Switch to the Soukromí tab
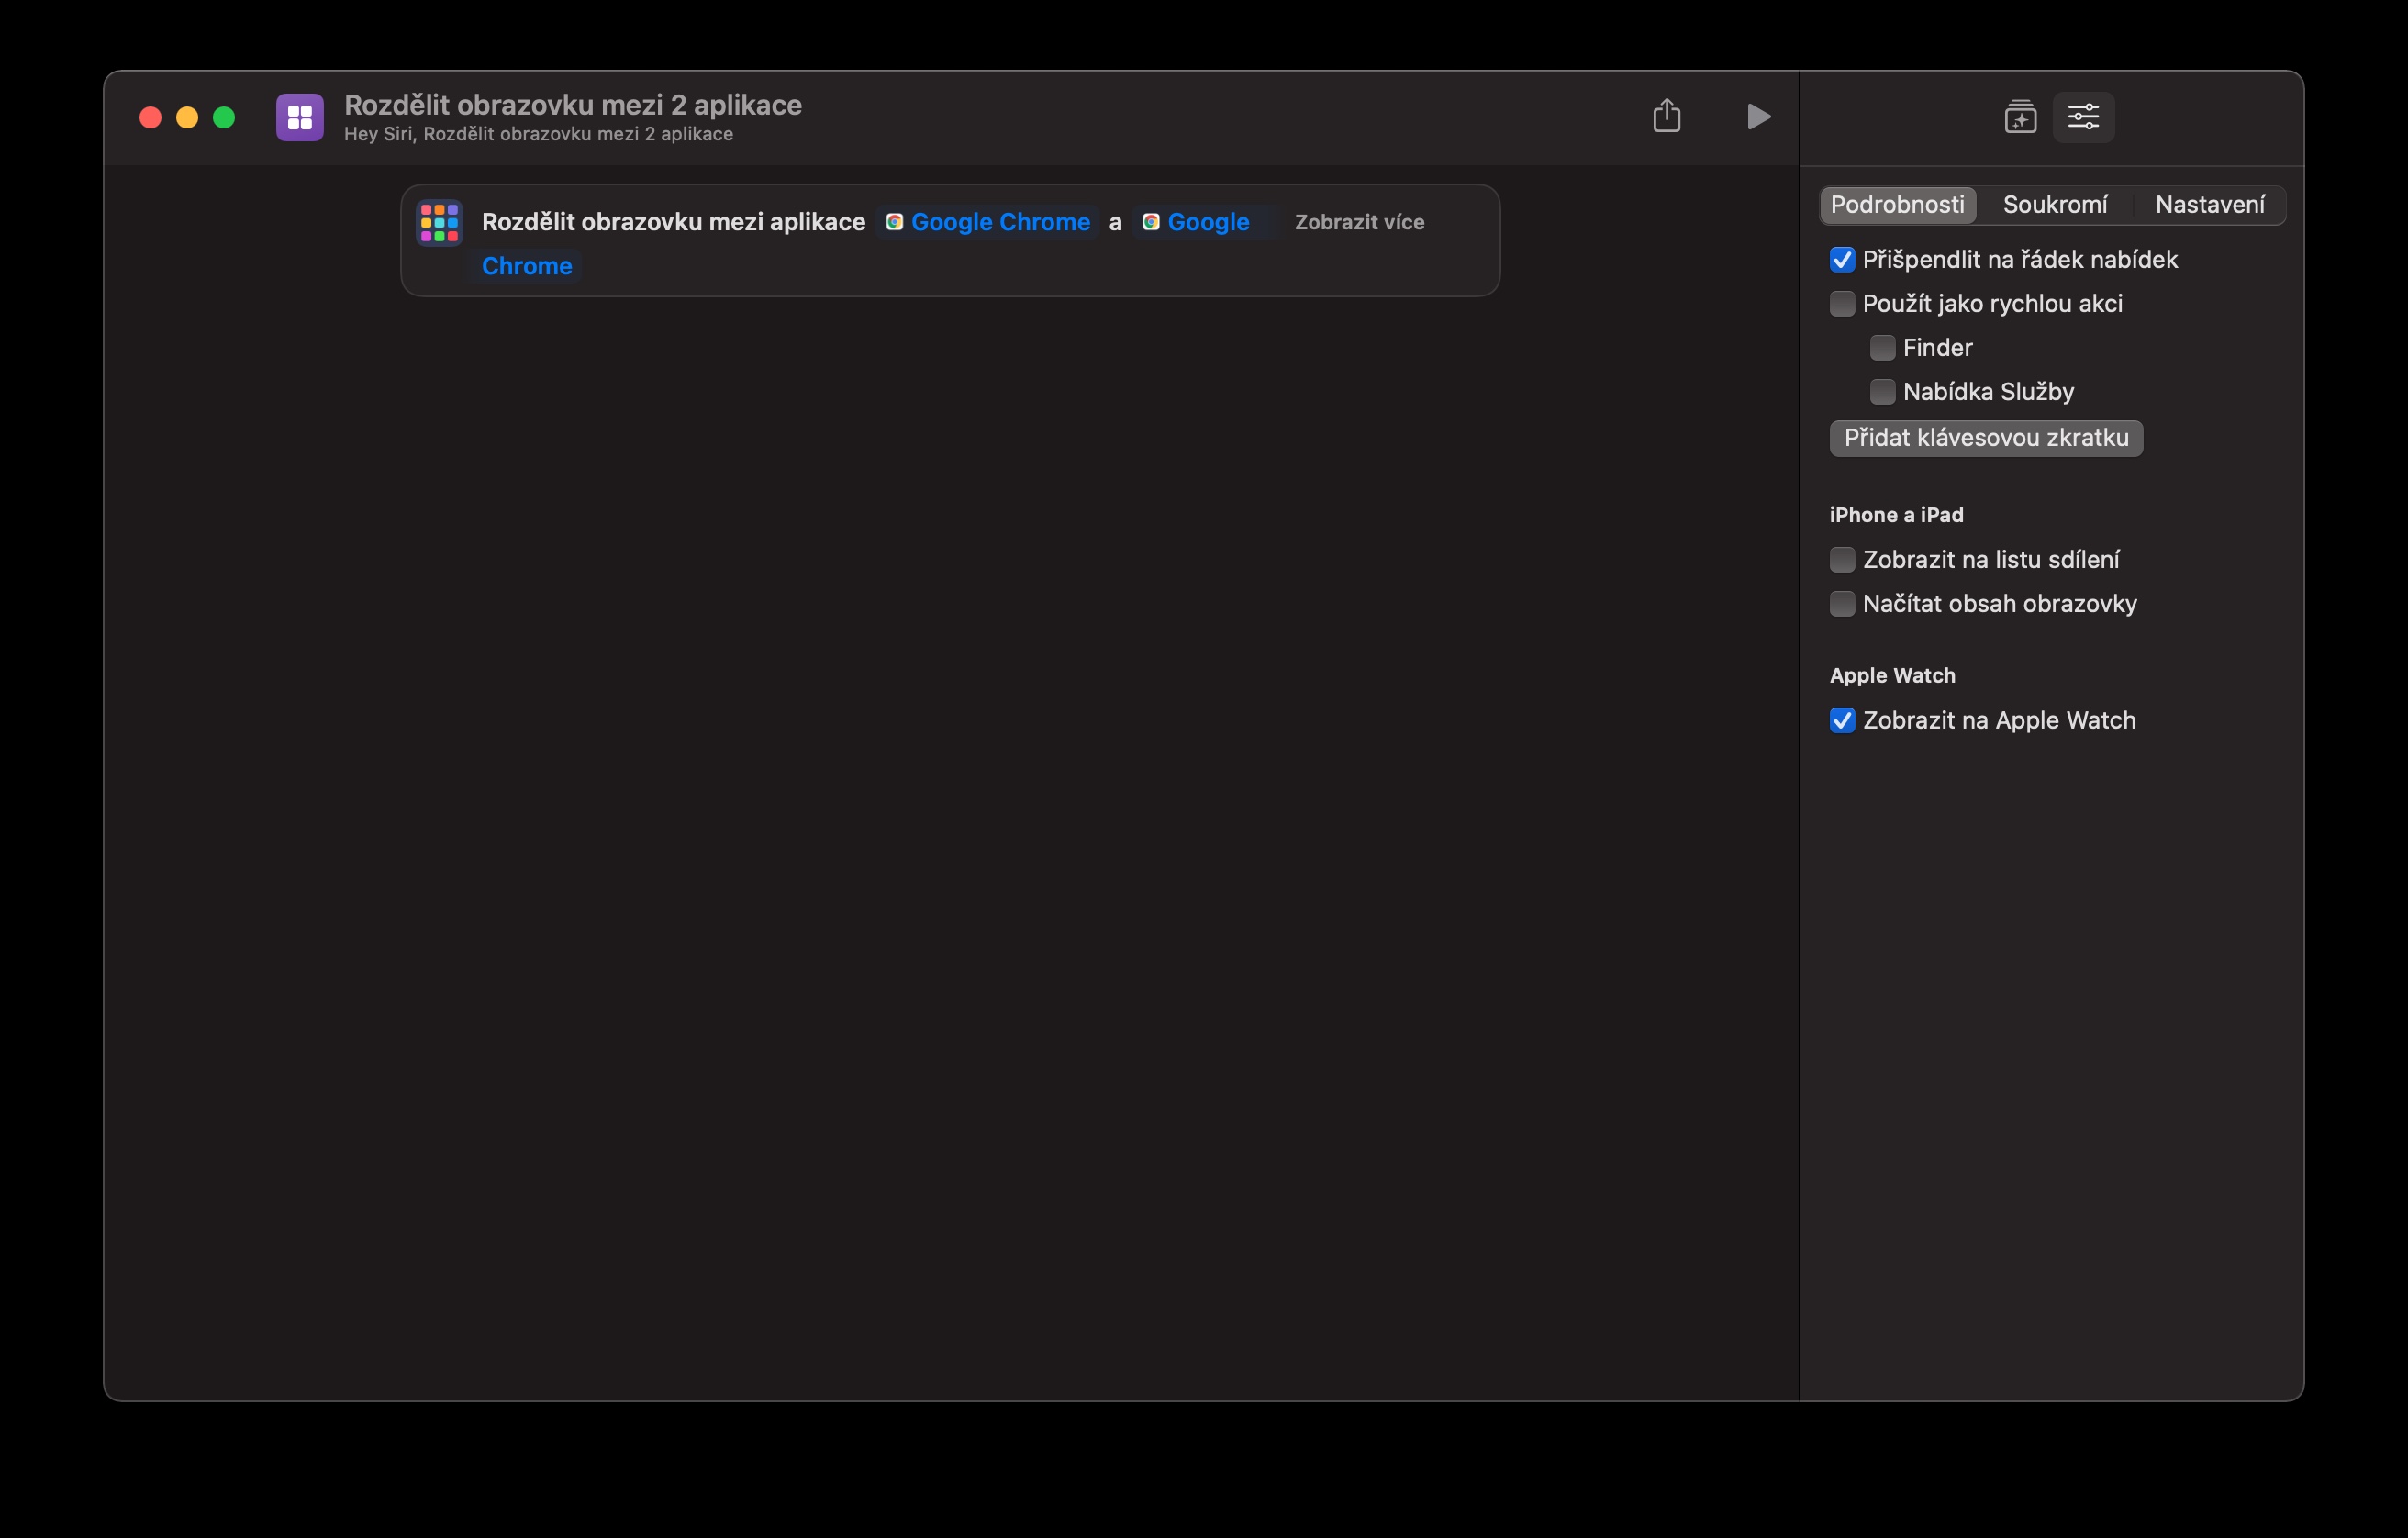Image resolution: width=2408 pixels, height=1538 pixels. 2054,205
